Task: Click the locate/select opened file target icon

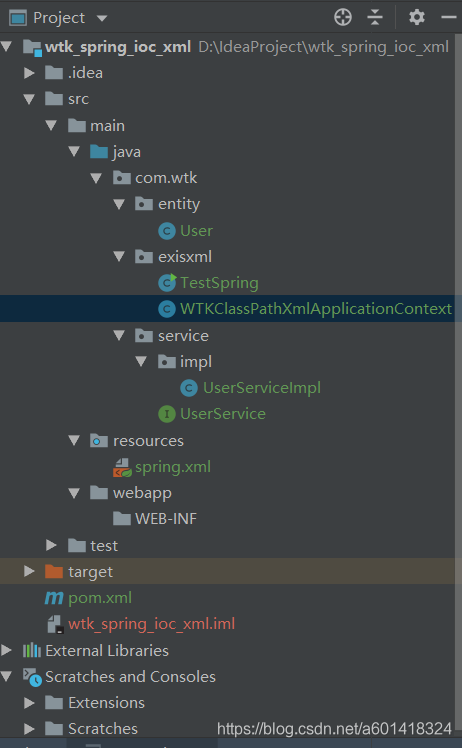Action: click(343, 17)
